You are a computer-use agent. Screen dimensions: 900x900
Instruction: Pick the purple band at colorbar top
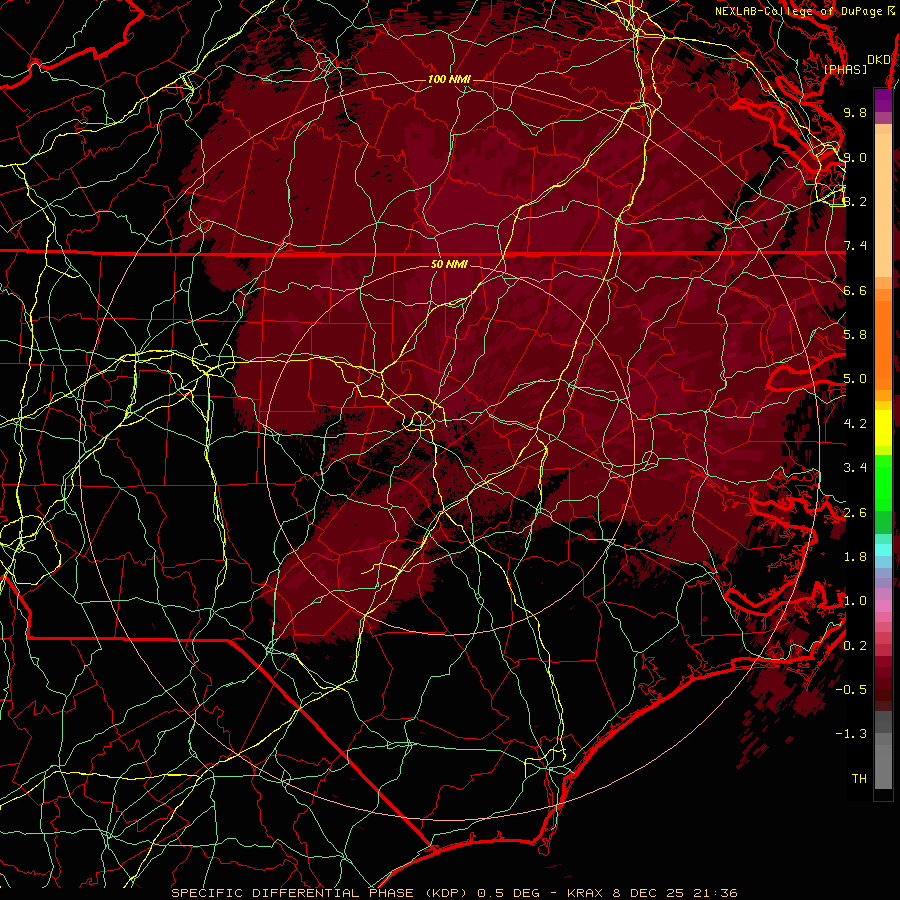pyautogui.click(x=883, y=100)
